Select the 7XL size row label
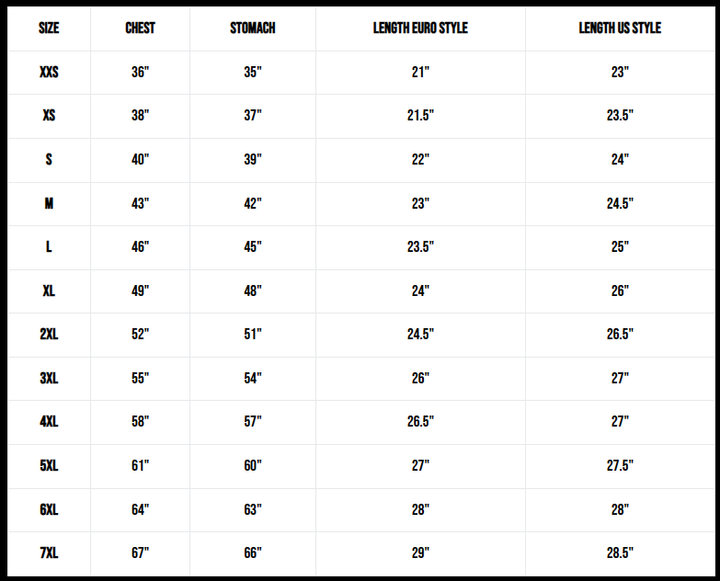Viewport: 720px width, 581px height. (x=49, y=553)
